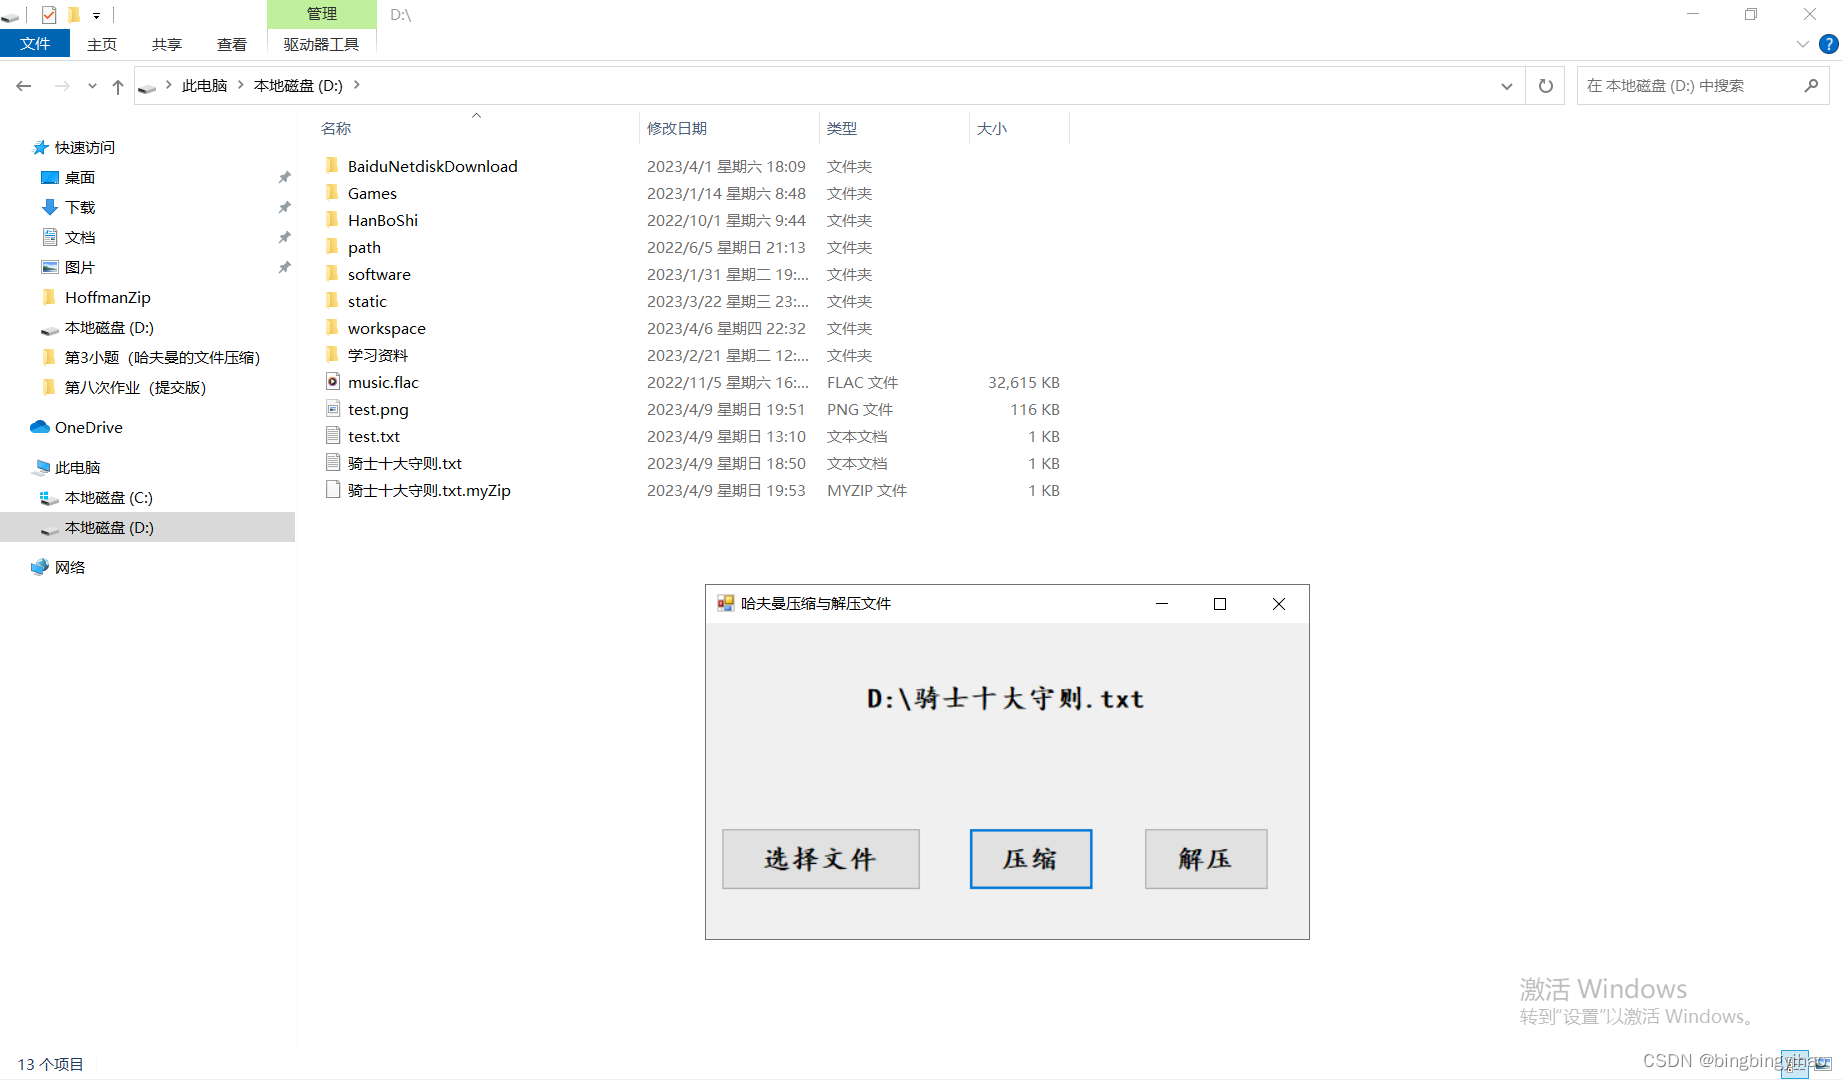The height and width of the screenshot is (1080, 1842).
Task: Expand the chevron after 此电脑 in breadcrumb
Action: (x=241, y=86)
